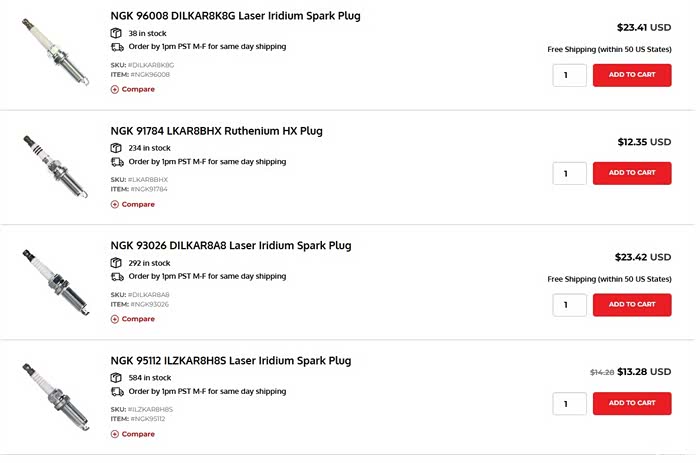Screen dimensions: 700x463
Task: Click box stock icon for NGK 96008
Action: tap(117, 33)
